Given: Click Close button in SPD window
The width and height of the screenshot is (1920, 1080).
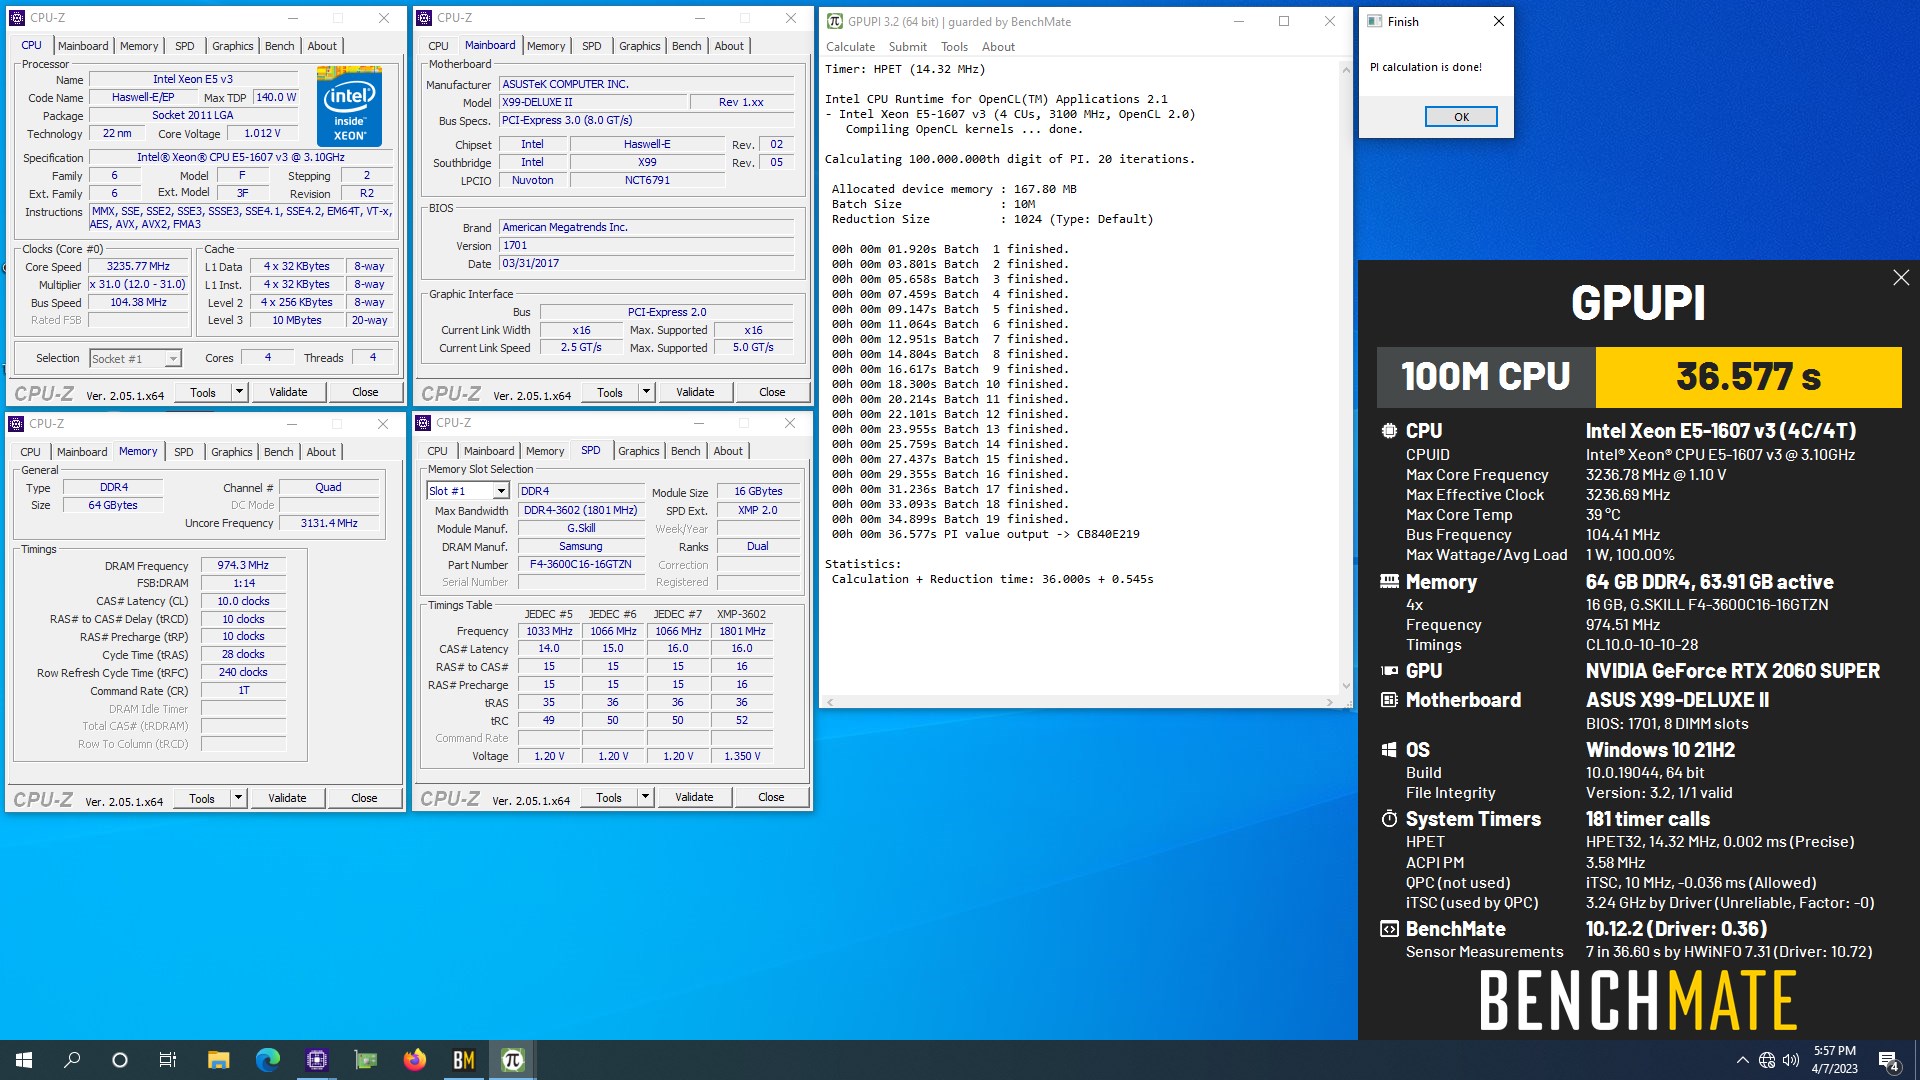Looking at the screenshot, I should (x=771, y=797).
